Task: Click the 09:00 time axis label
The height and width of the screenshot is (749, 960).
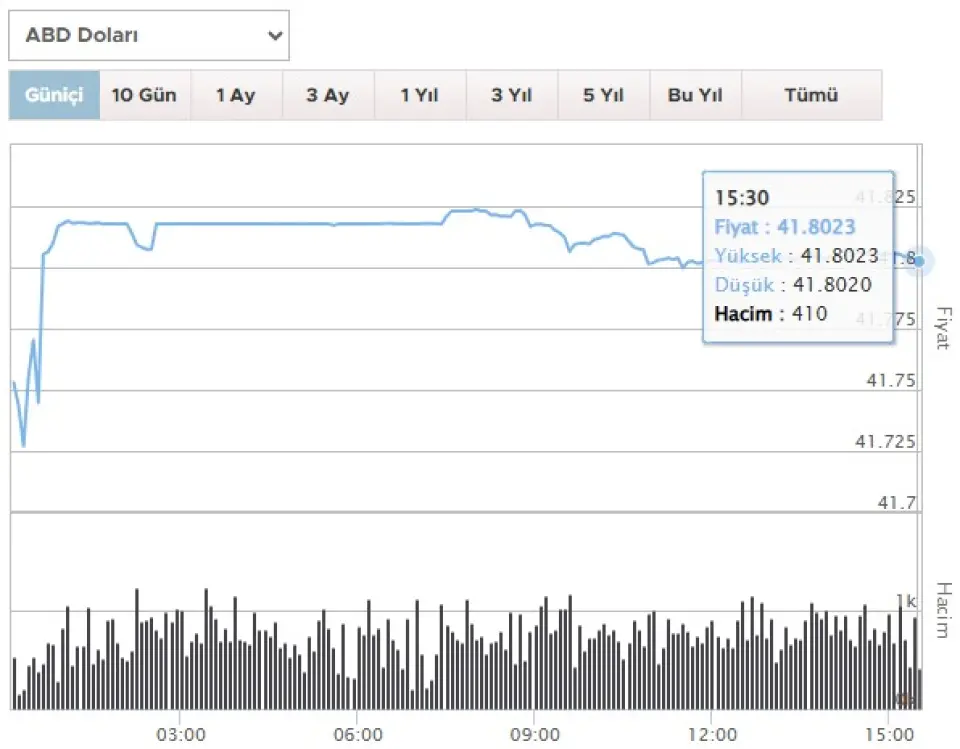Action: pyautogui.click(x=535, y=734)
